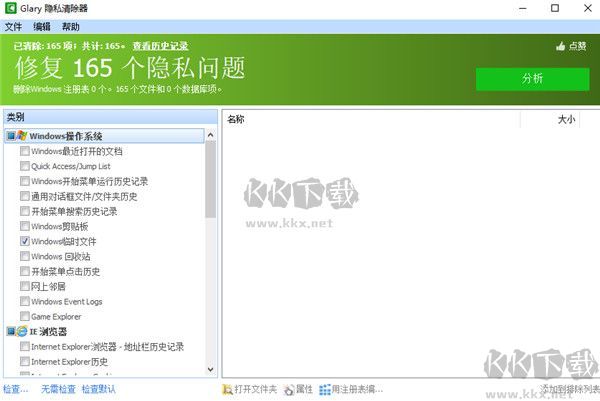Check the Windows剪贴板 checkbox

(25, 226)
